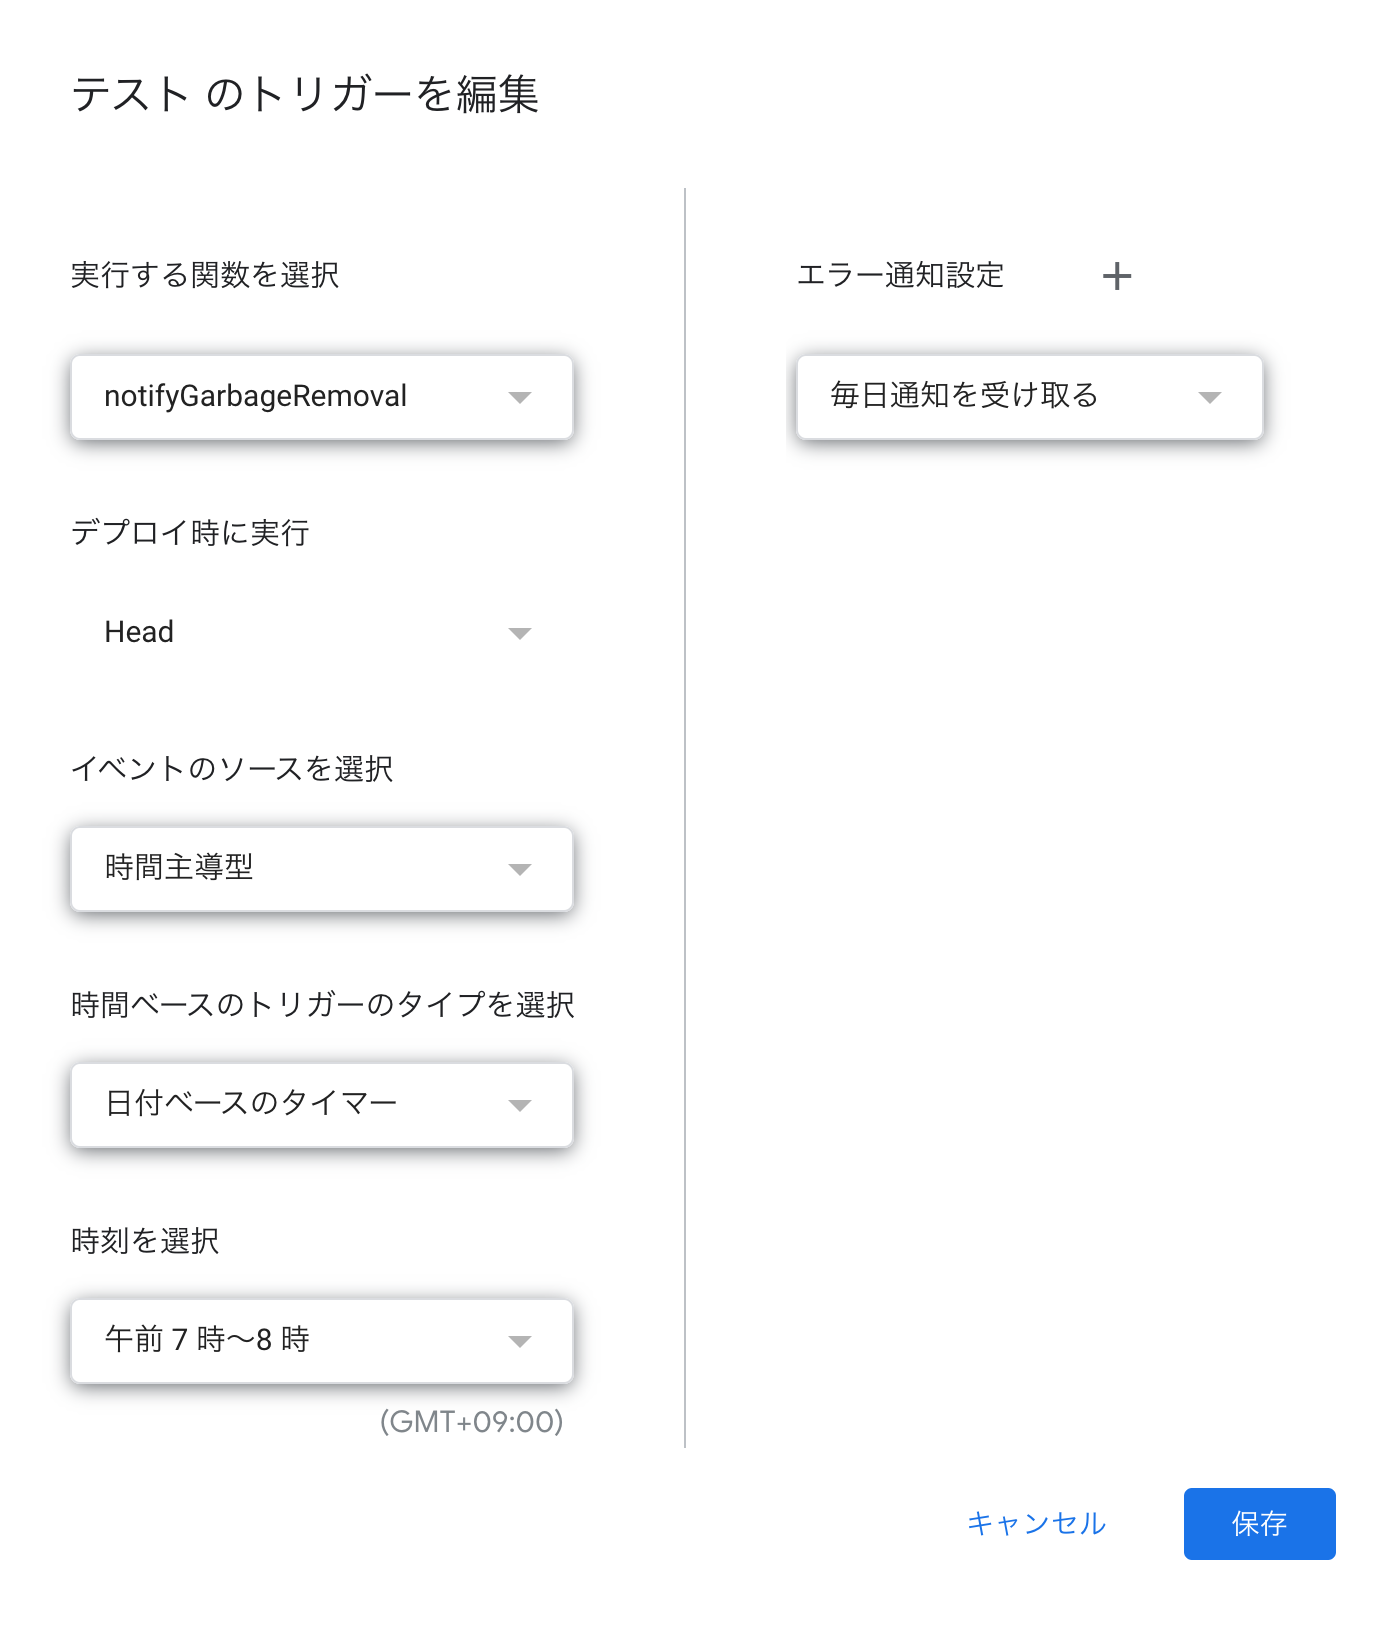Click the テスト のトリガーを編集 dialog title

coord(305,95)
